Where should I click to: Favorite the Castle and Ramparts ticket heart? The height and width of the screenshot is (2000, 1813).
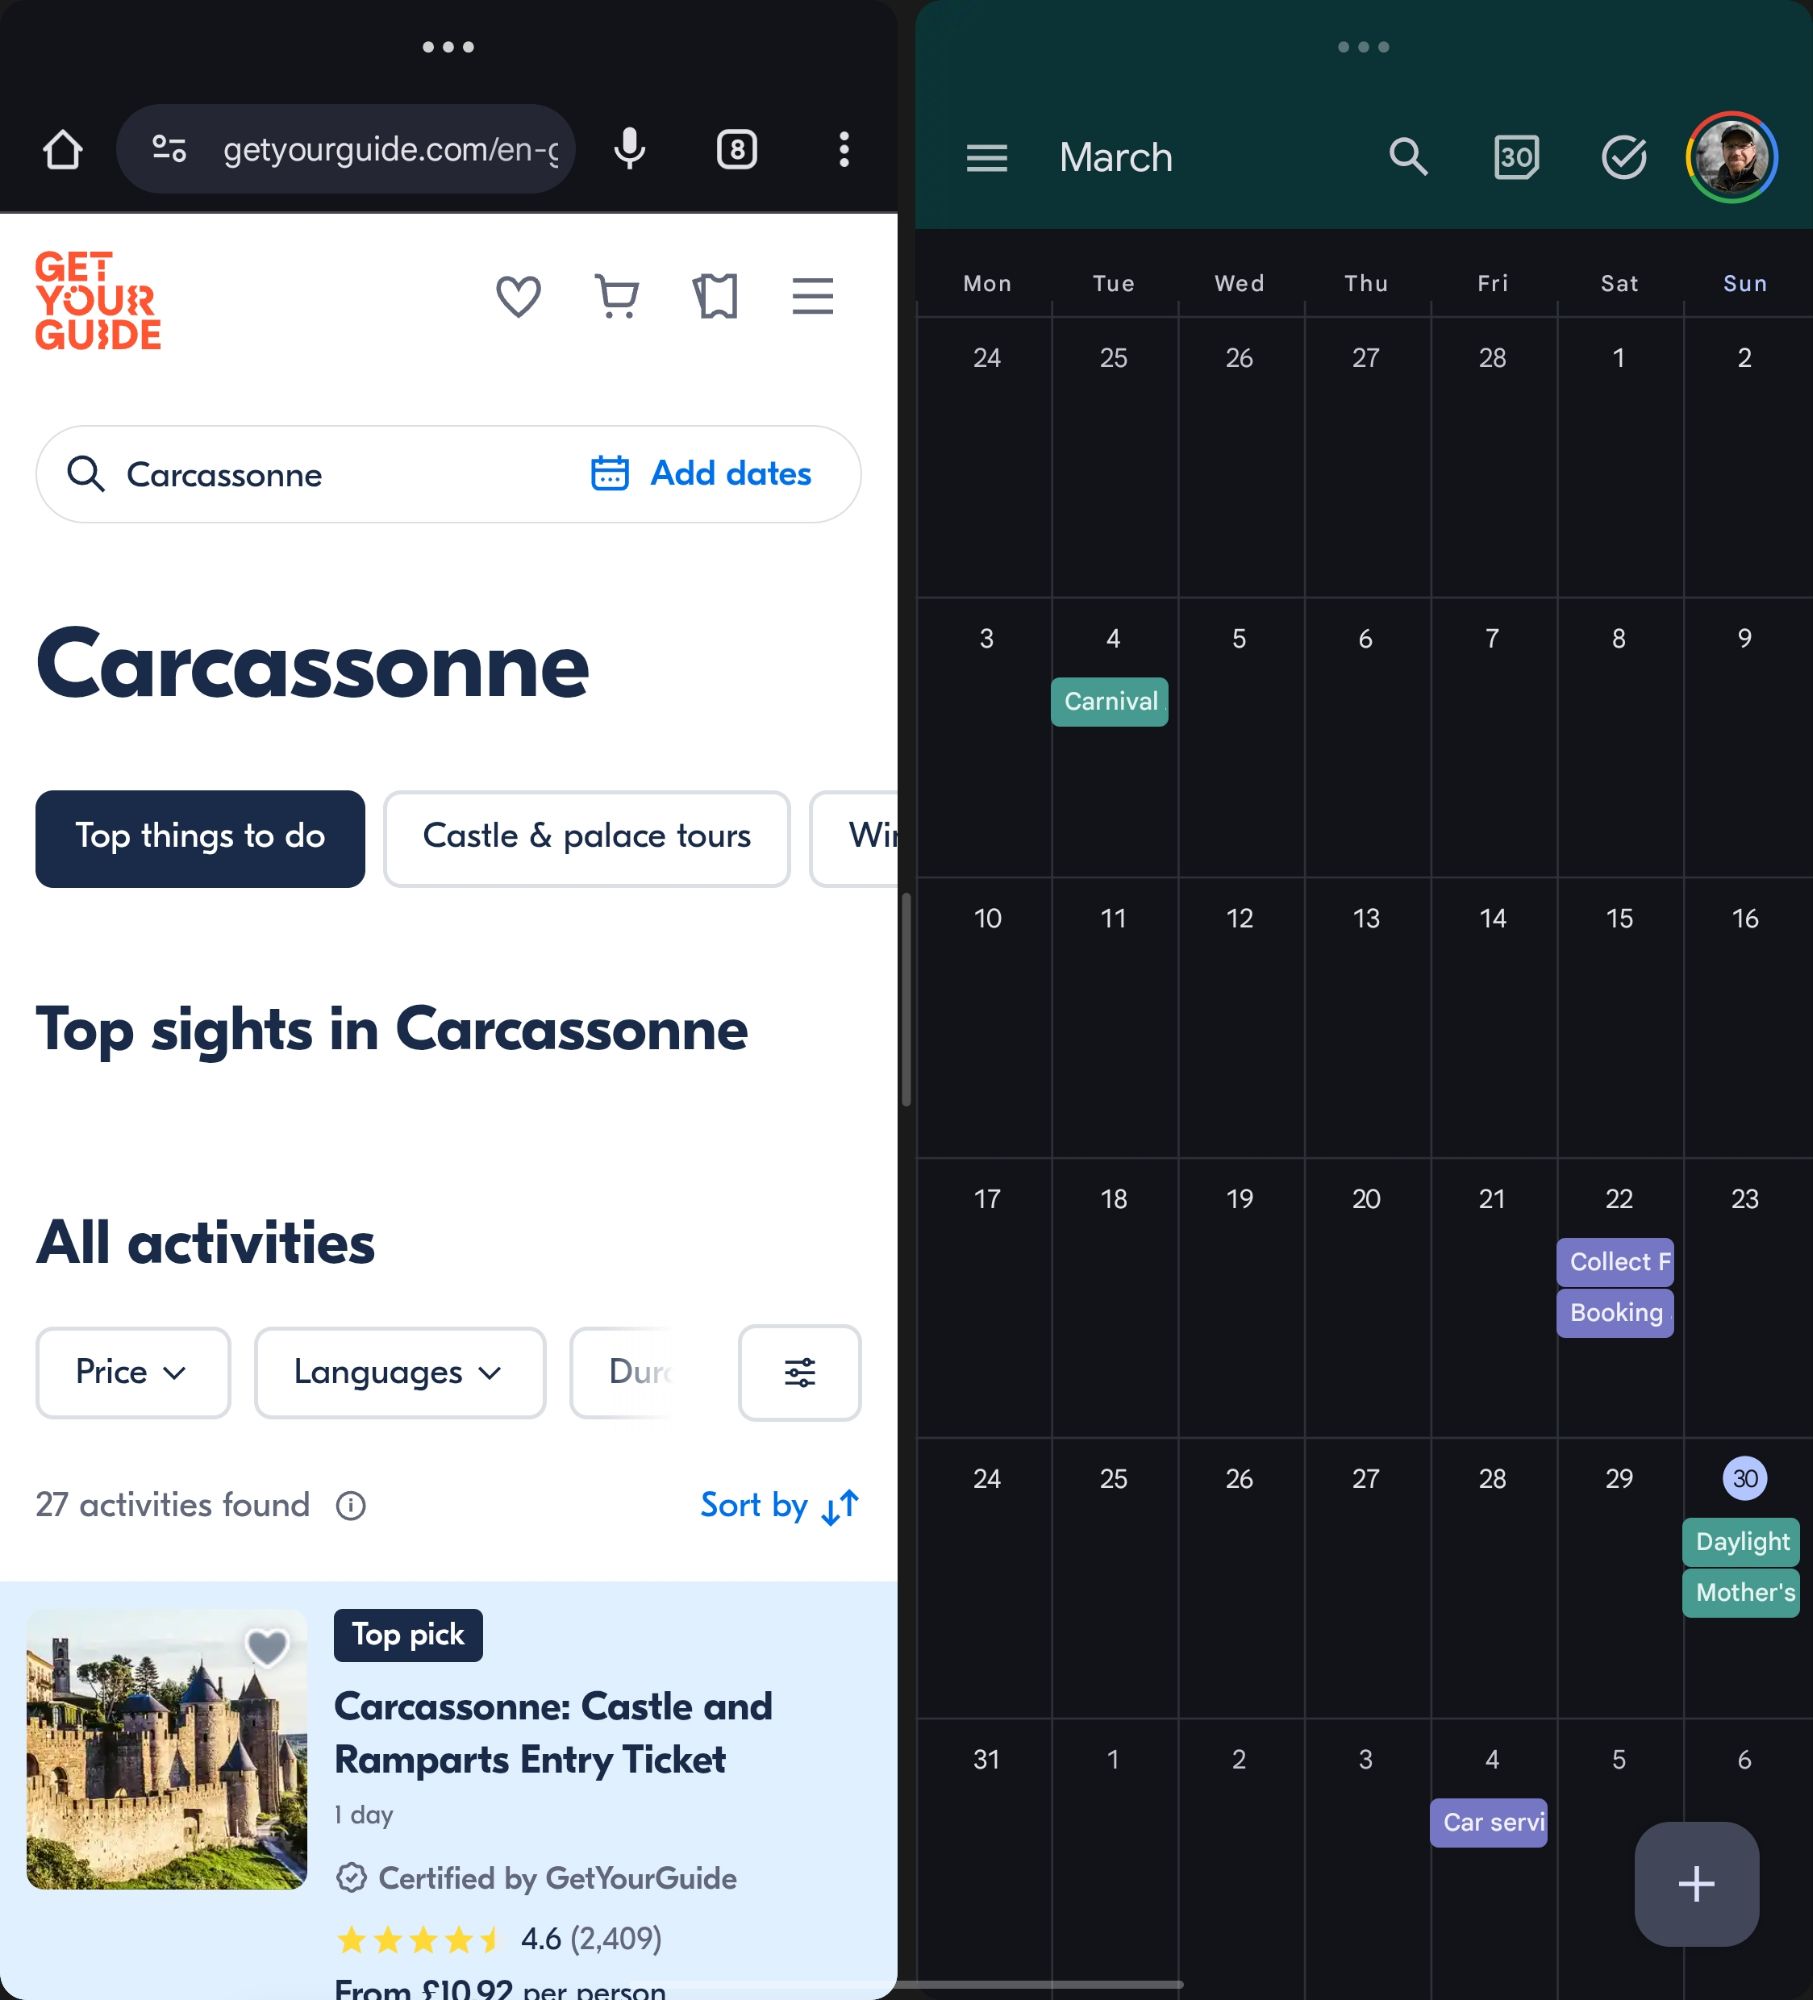click(x=267, y=1647)
